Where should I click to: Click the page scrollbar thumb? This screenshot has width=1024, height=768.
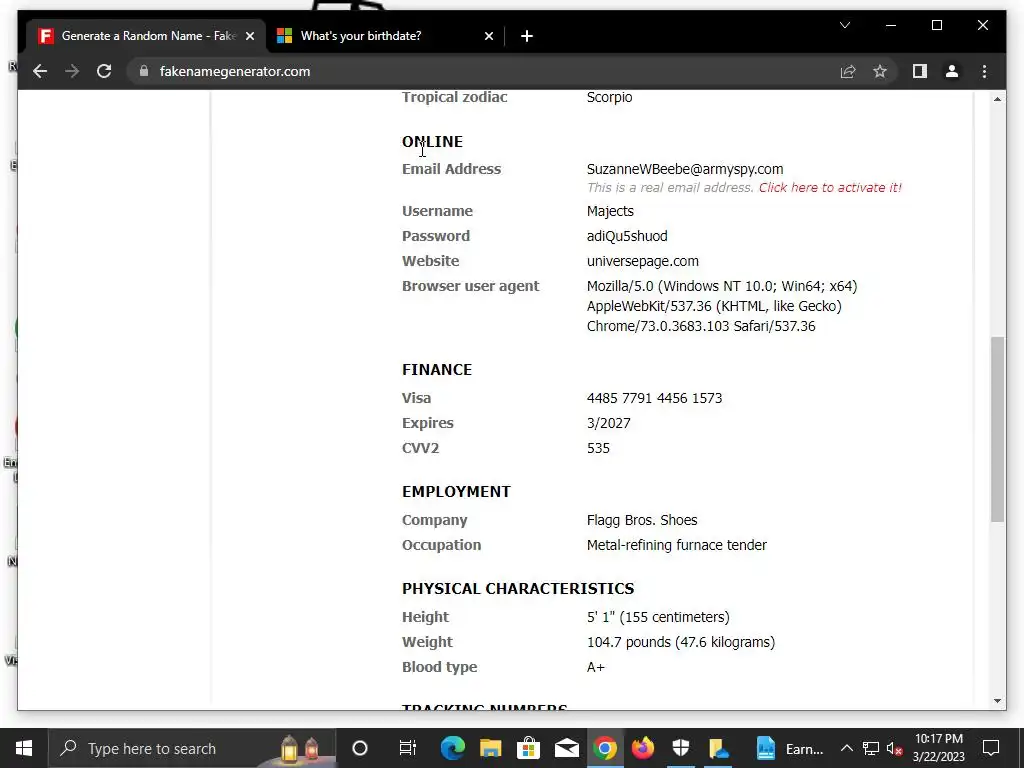click(x=997, y=429)
